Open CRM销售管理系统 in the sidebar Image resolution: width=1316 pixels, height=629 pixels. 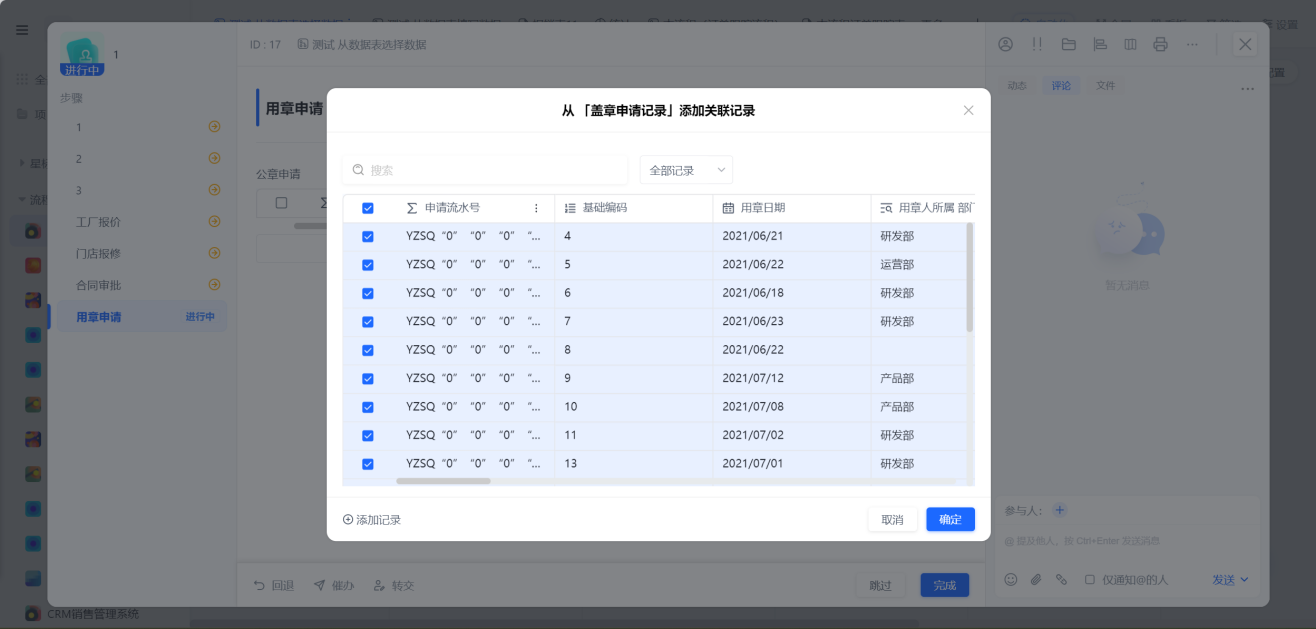coord(93,614)
